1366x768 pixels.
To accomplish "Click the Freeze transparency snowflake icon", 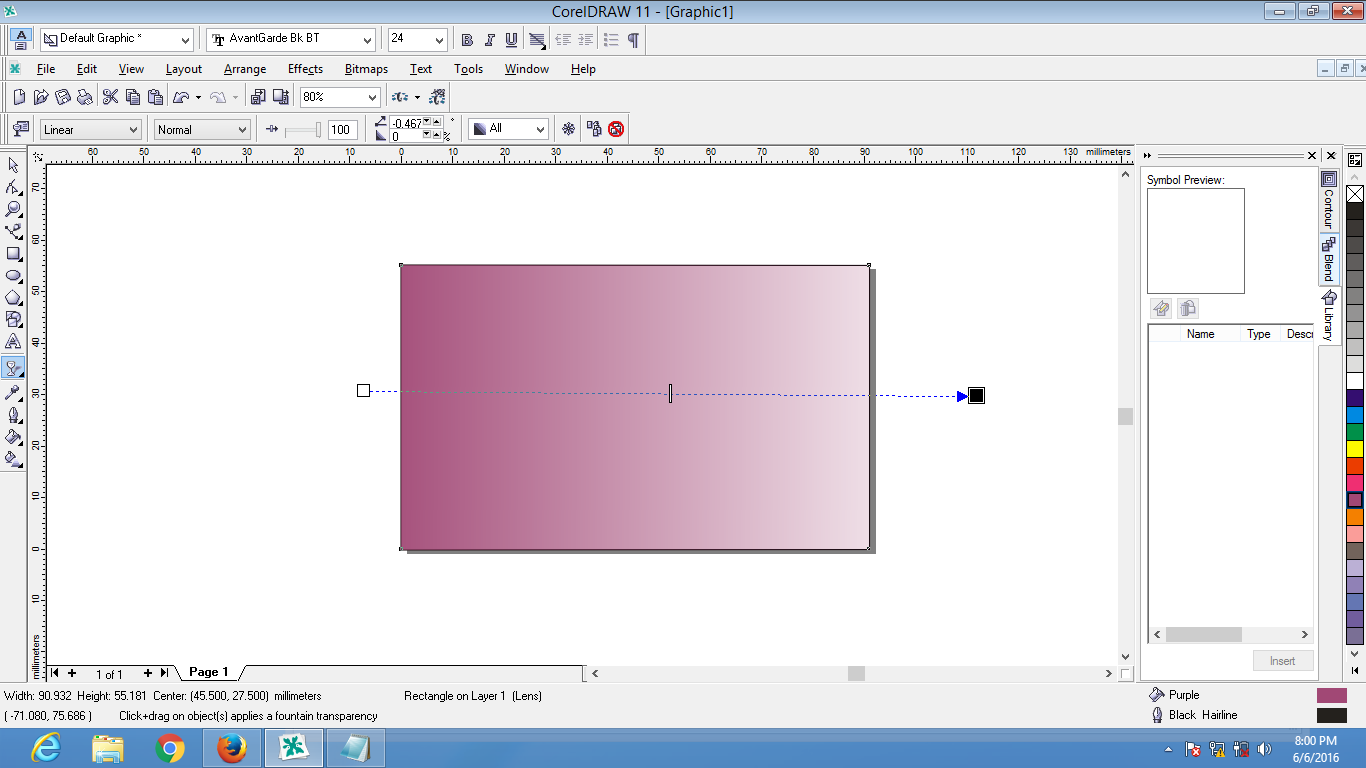I will pos(568,129).
